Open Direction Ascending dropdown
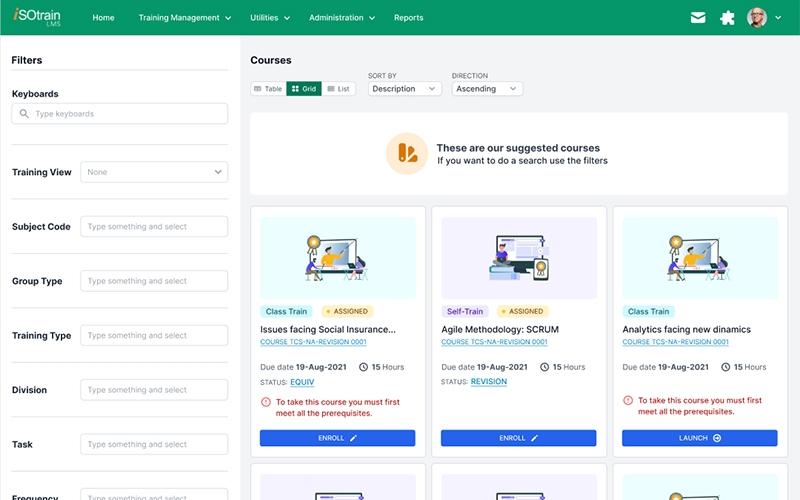800x500 pixels. (487, 89)
